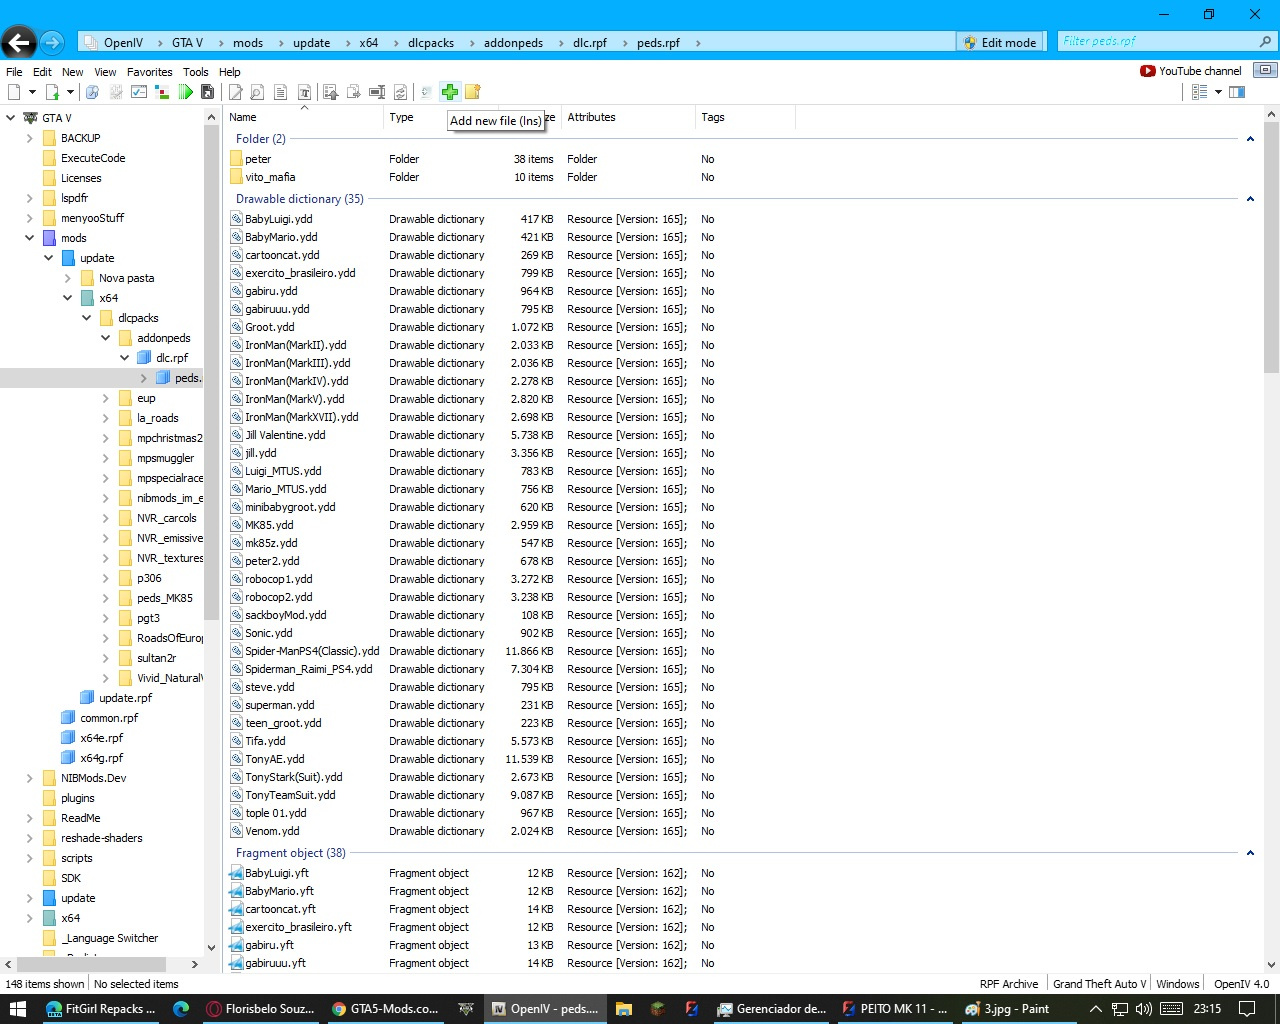Collapse the dlc.rpf tree node
The image size is (1280, 1024).
124,358
